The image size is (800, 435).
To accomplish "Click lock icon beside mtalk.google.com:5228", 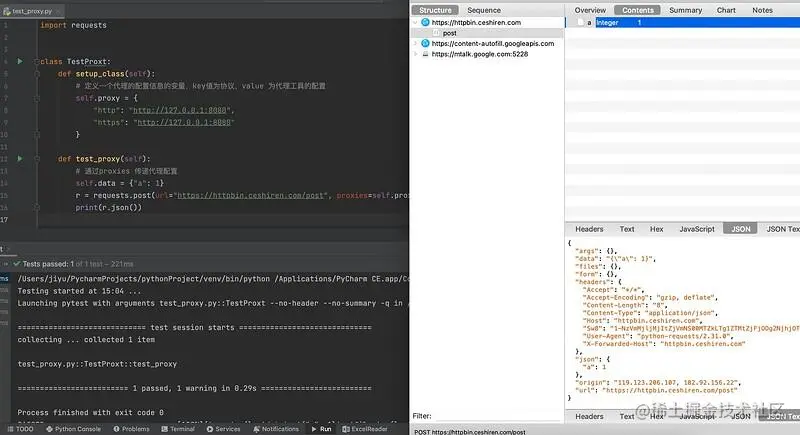I will pos(425,54).
